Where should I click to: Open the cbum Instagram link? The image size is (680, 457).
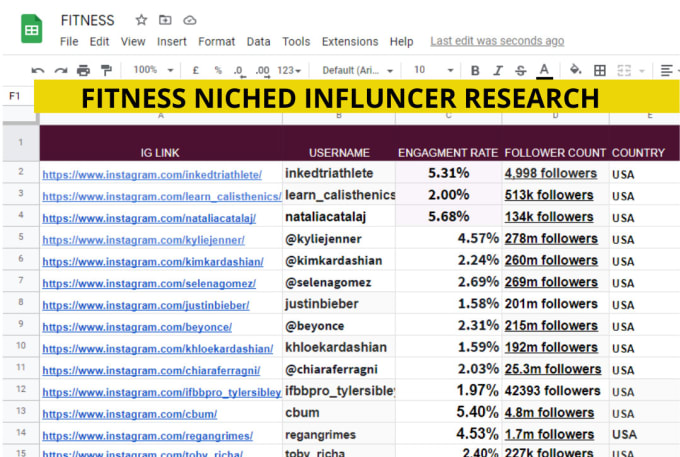(130, 414)
